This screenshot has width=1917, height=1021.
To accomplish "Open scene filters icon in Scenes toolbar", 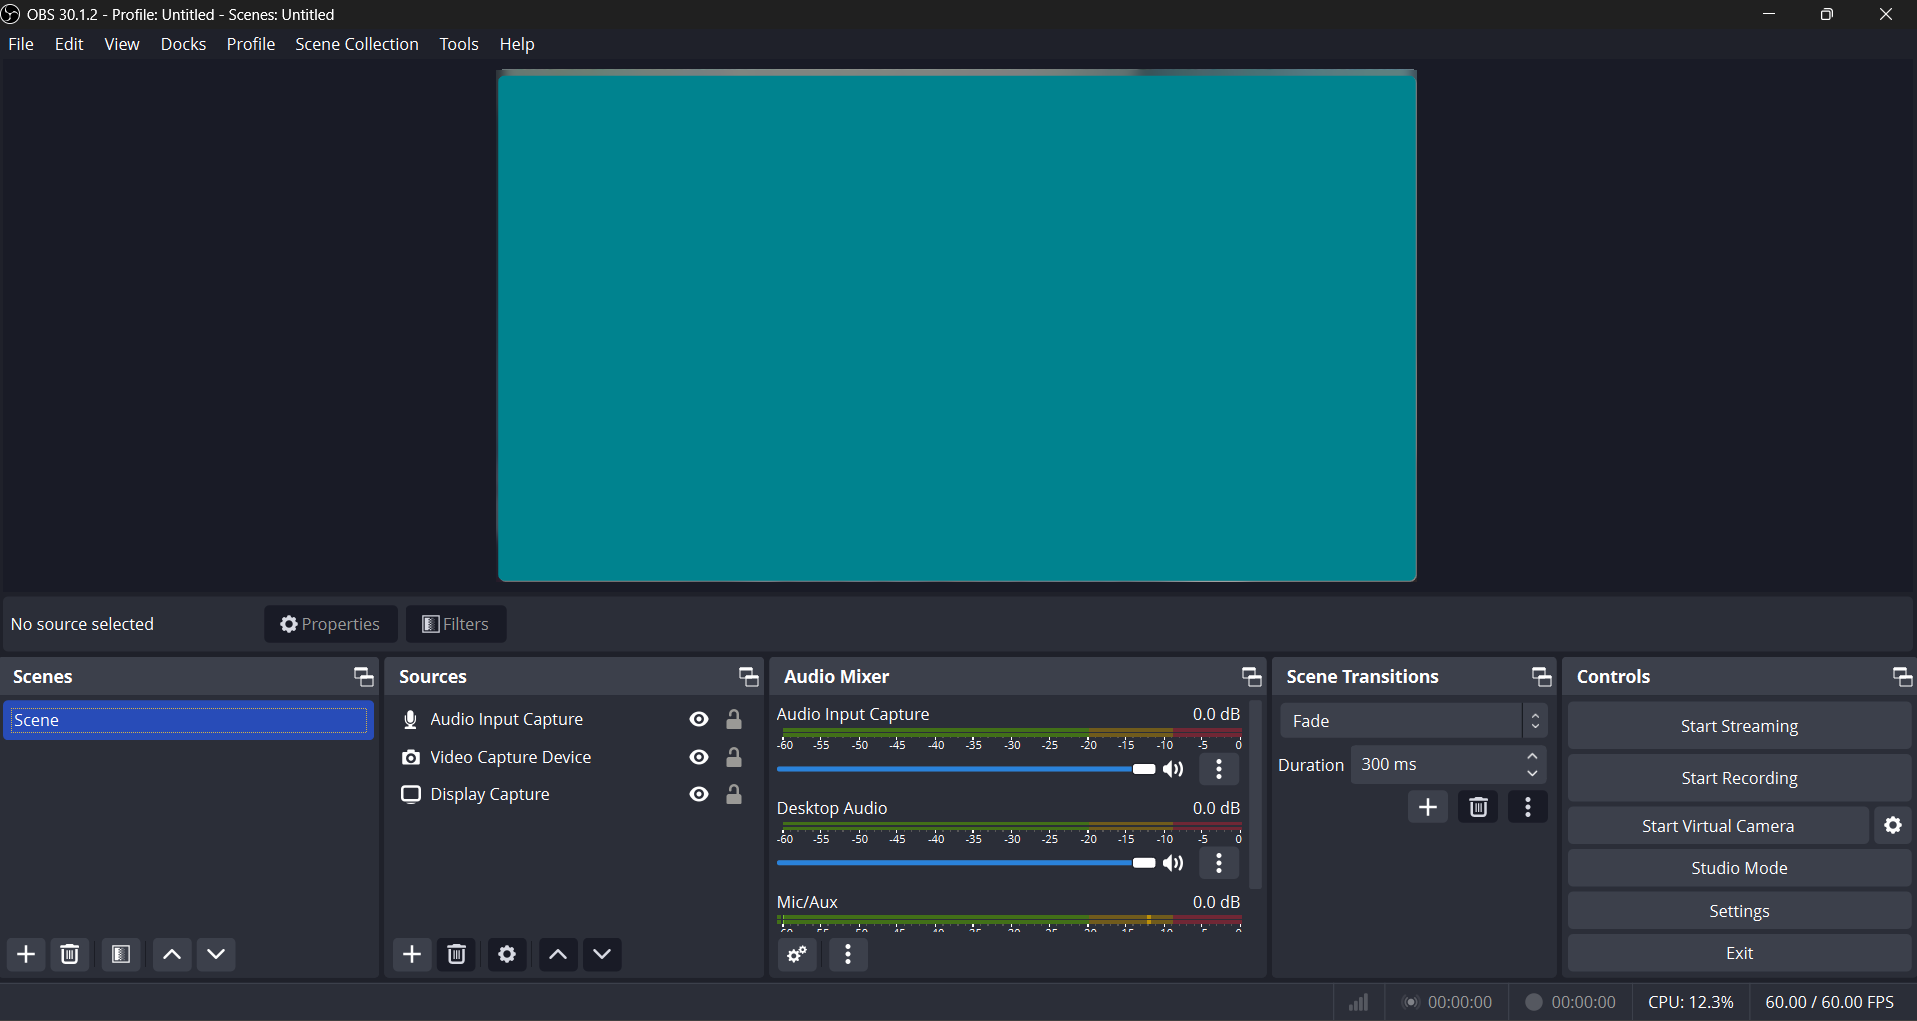I will click(x=121, y=954).
